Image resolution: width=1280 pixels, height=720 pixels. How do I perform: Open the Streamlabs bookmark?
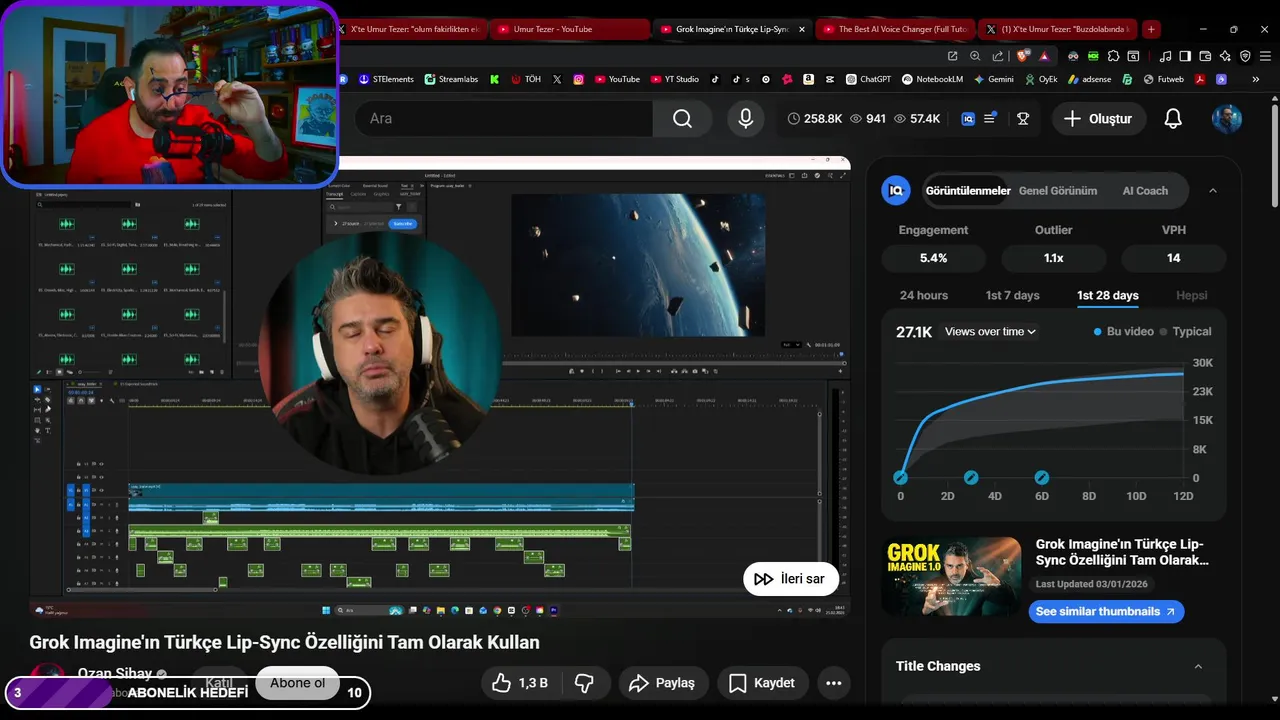[x=452, y=79]
